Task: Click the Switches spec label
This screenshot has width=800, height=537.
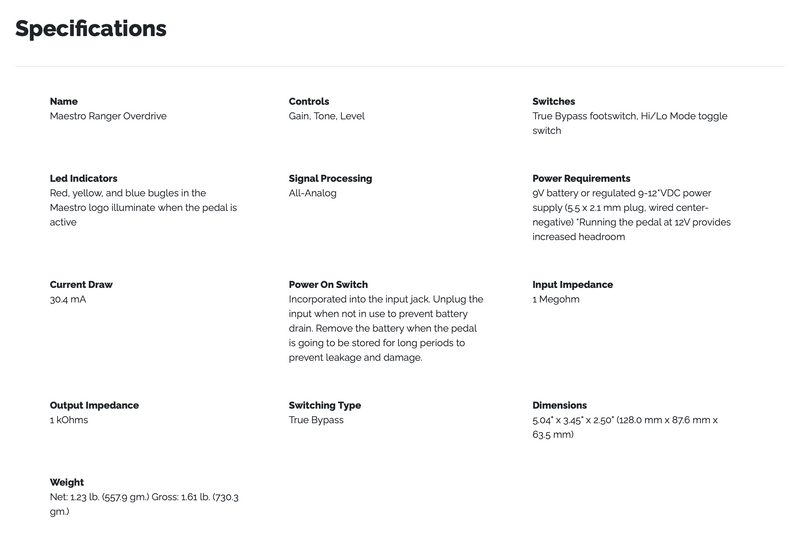Action: click(x=554, y=101)
